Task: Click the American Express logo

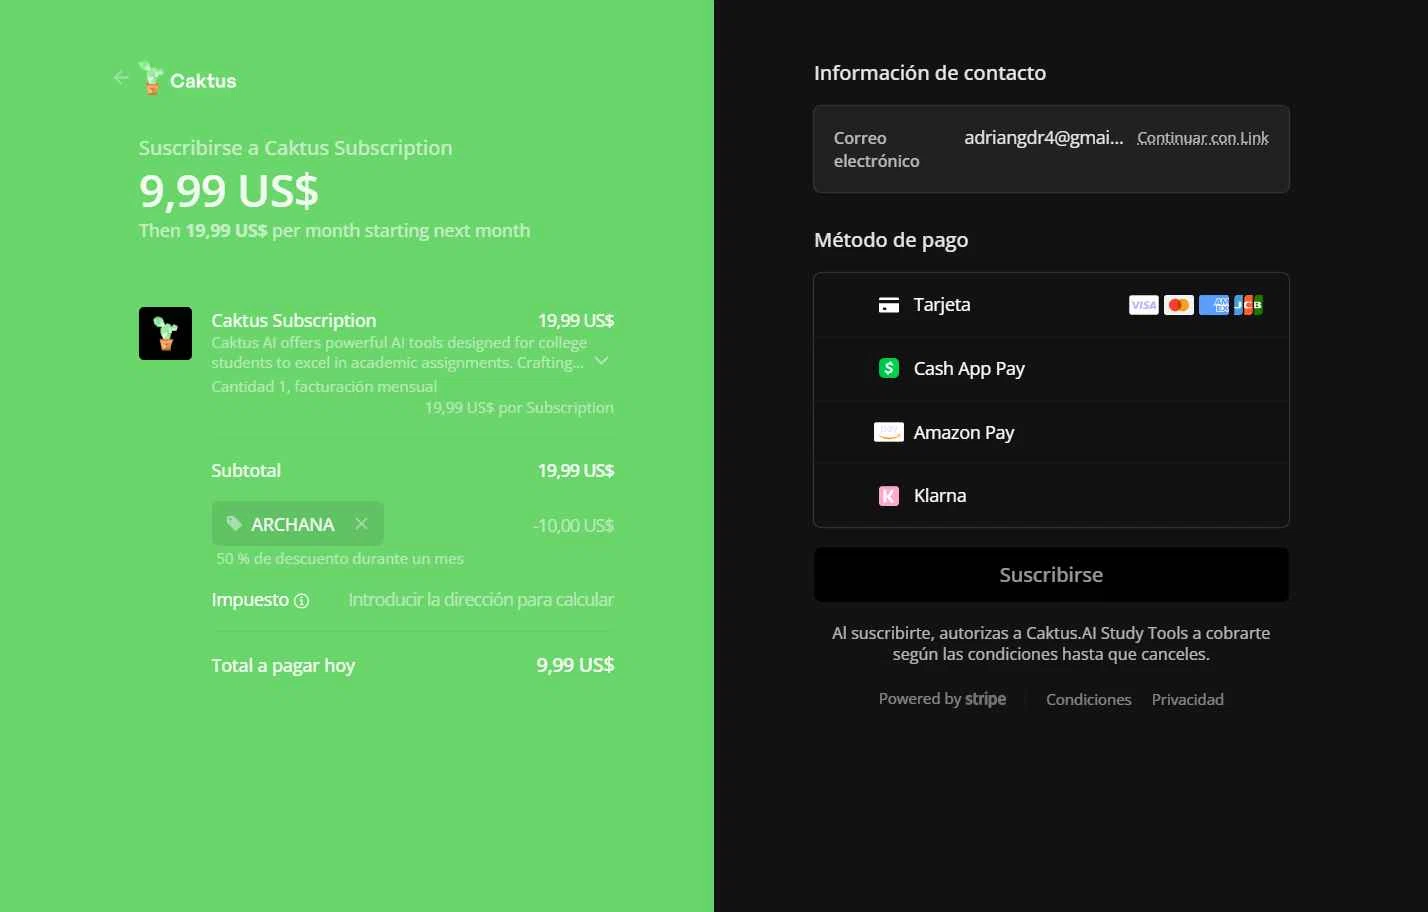Action: point(1214,305)
